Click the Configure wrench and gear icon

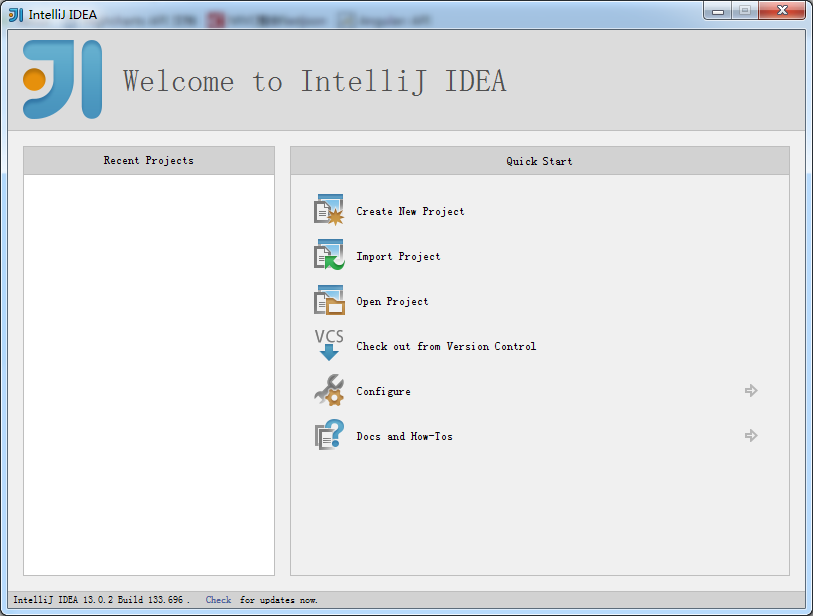[329, 390]
